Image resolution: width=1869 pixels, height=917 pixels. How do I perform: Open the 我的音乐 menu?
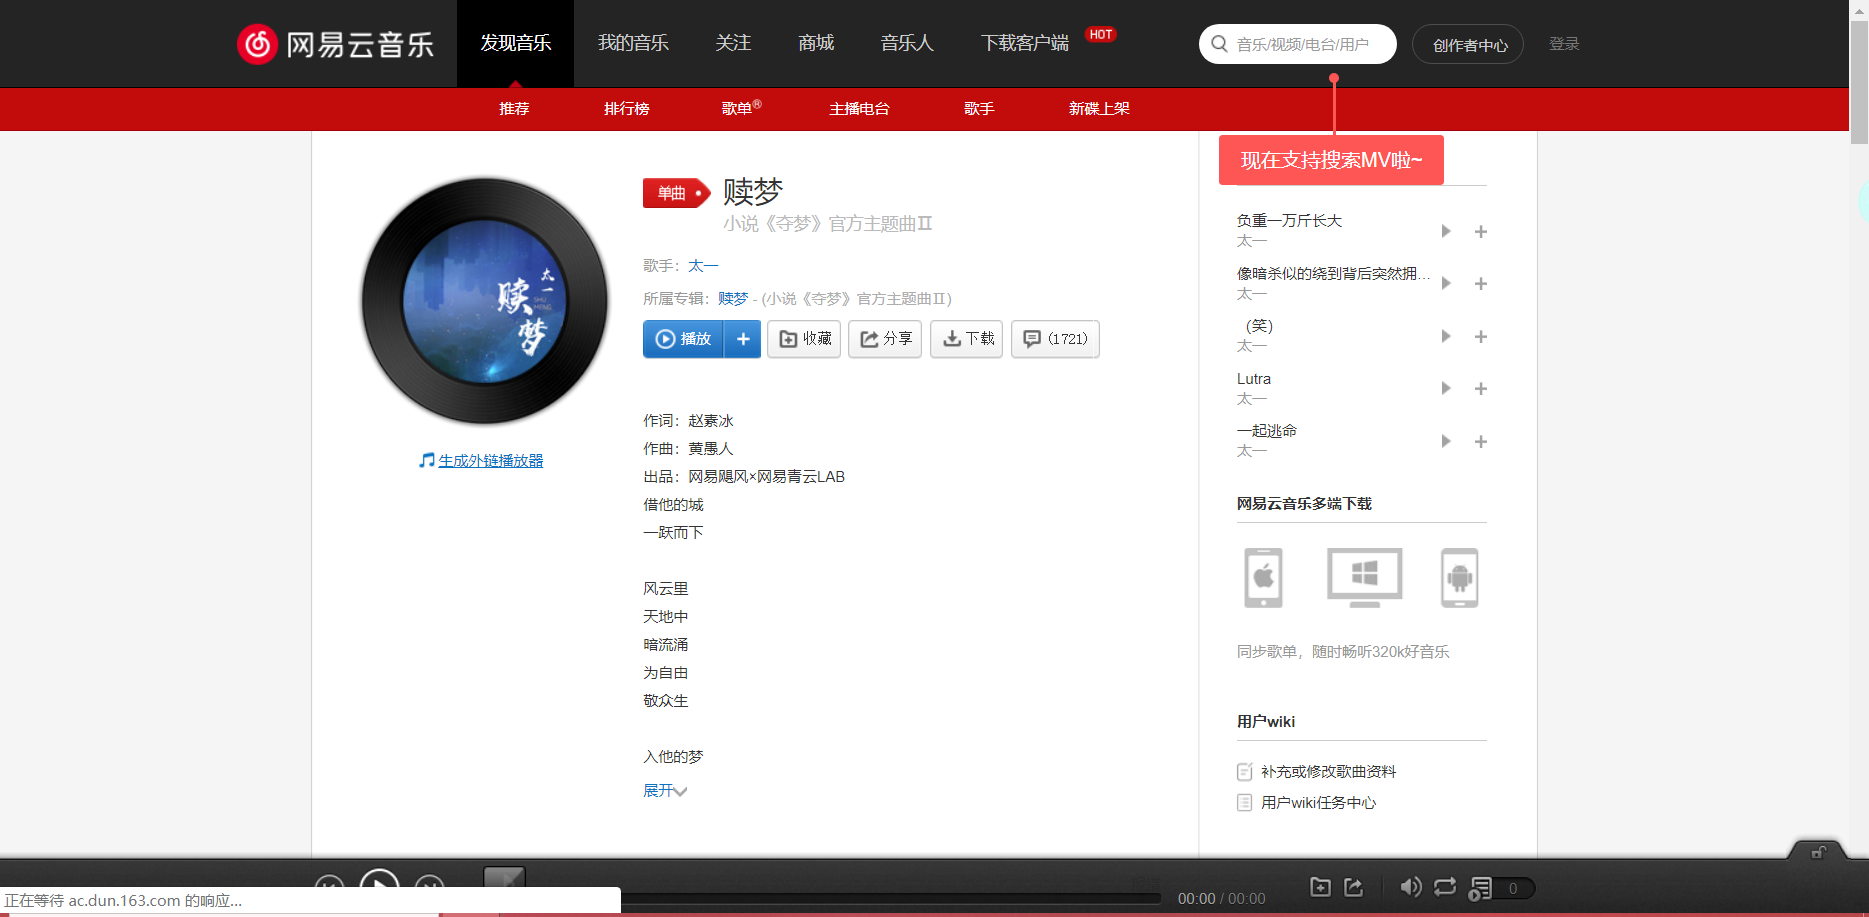click(x=633, y=43)
